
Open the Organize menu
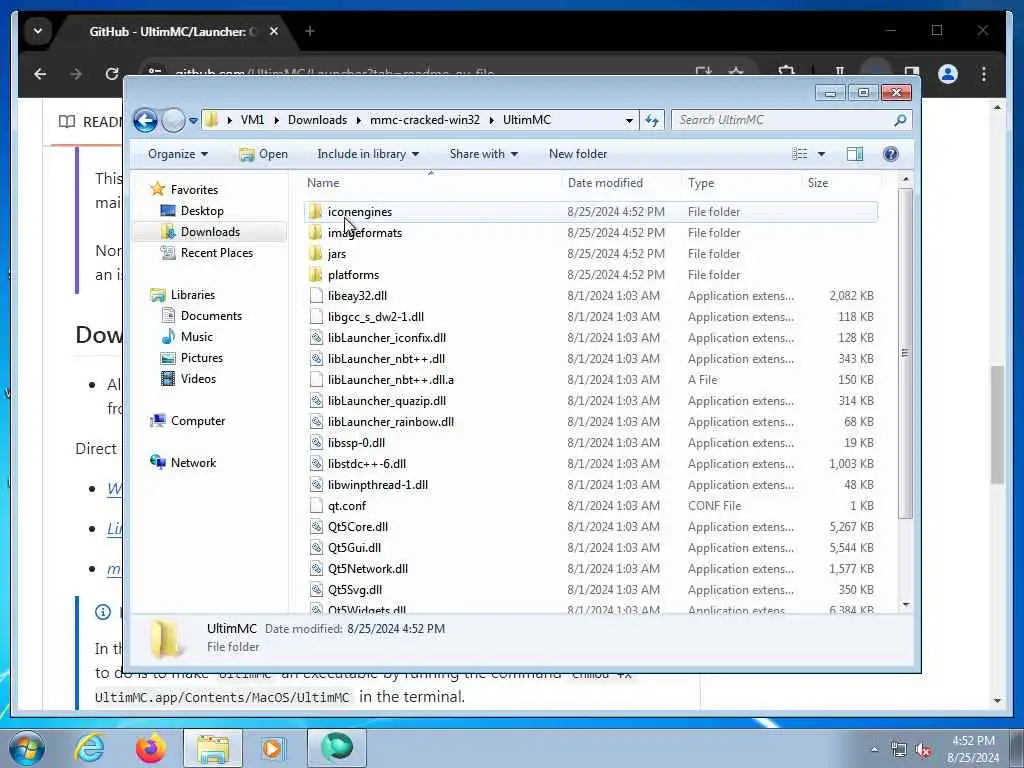(x=178, y=154)
